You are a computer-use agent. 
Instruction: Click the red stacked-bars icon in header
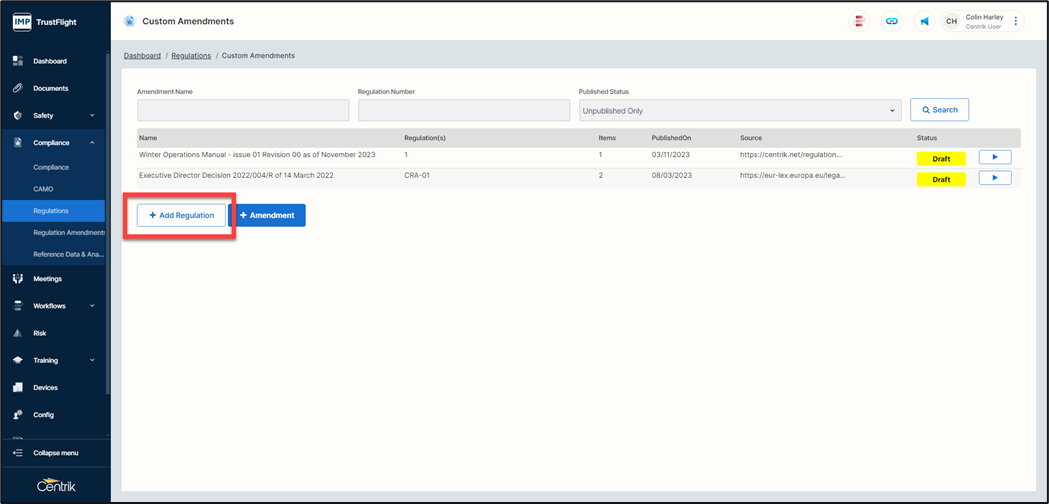point(859,21)
